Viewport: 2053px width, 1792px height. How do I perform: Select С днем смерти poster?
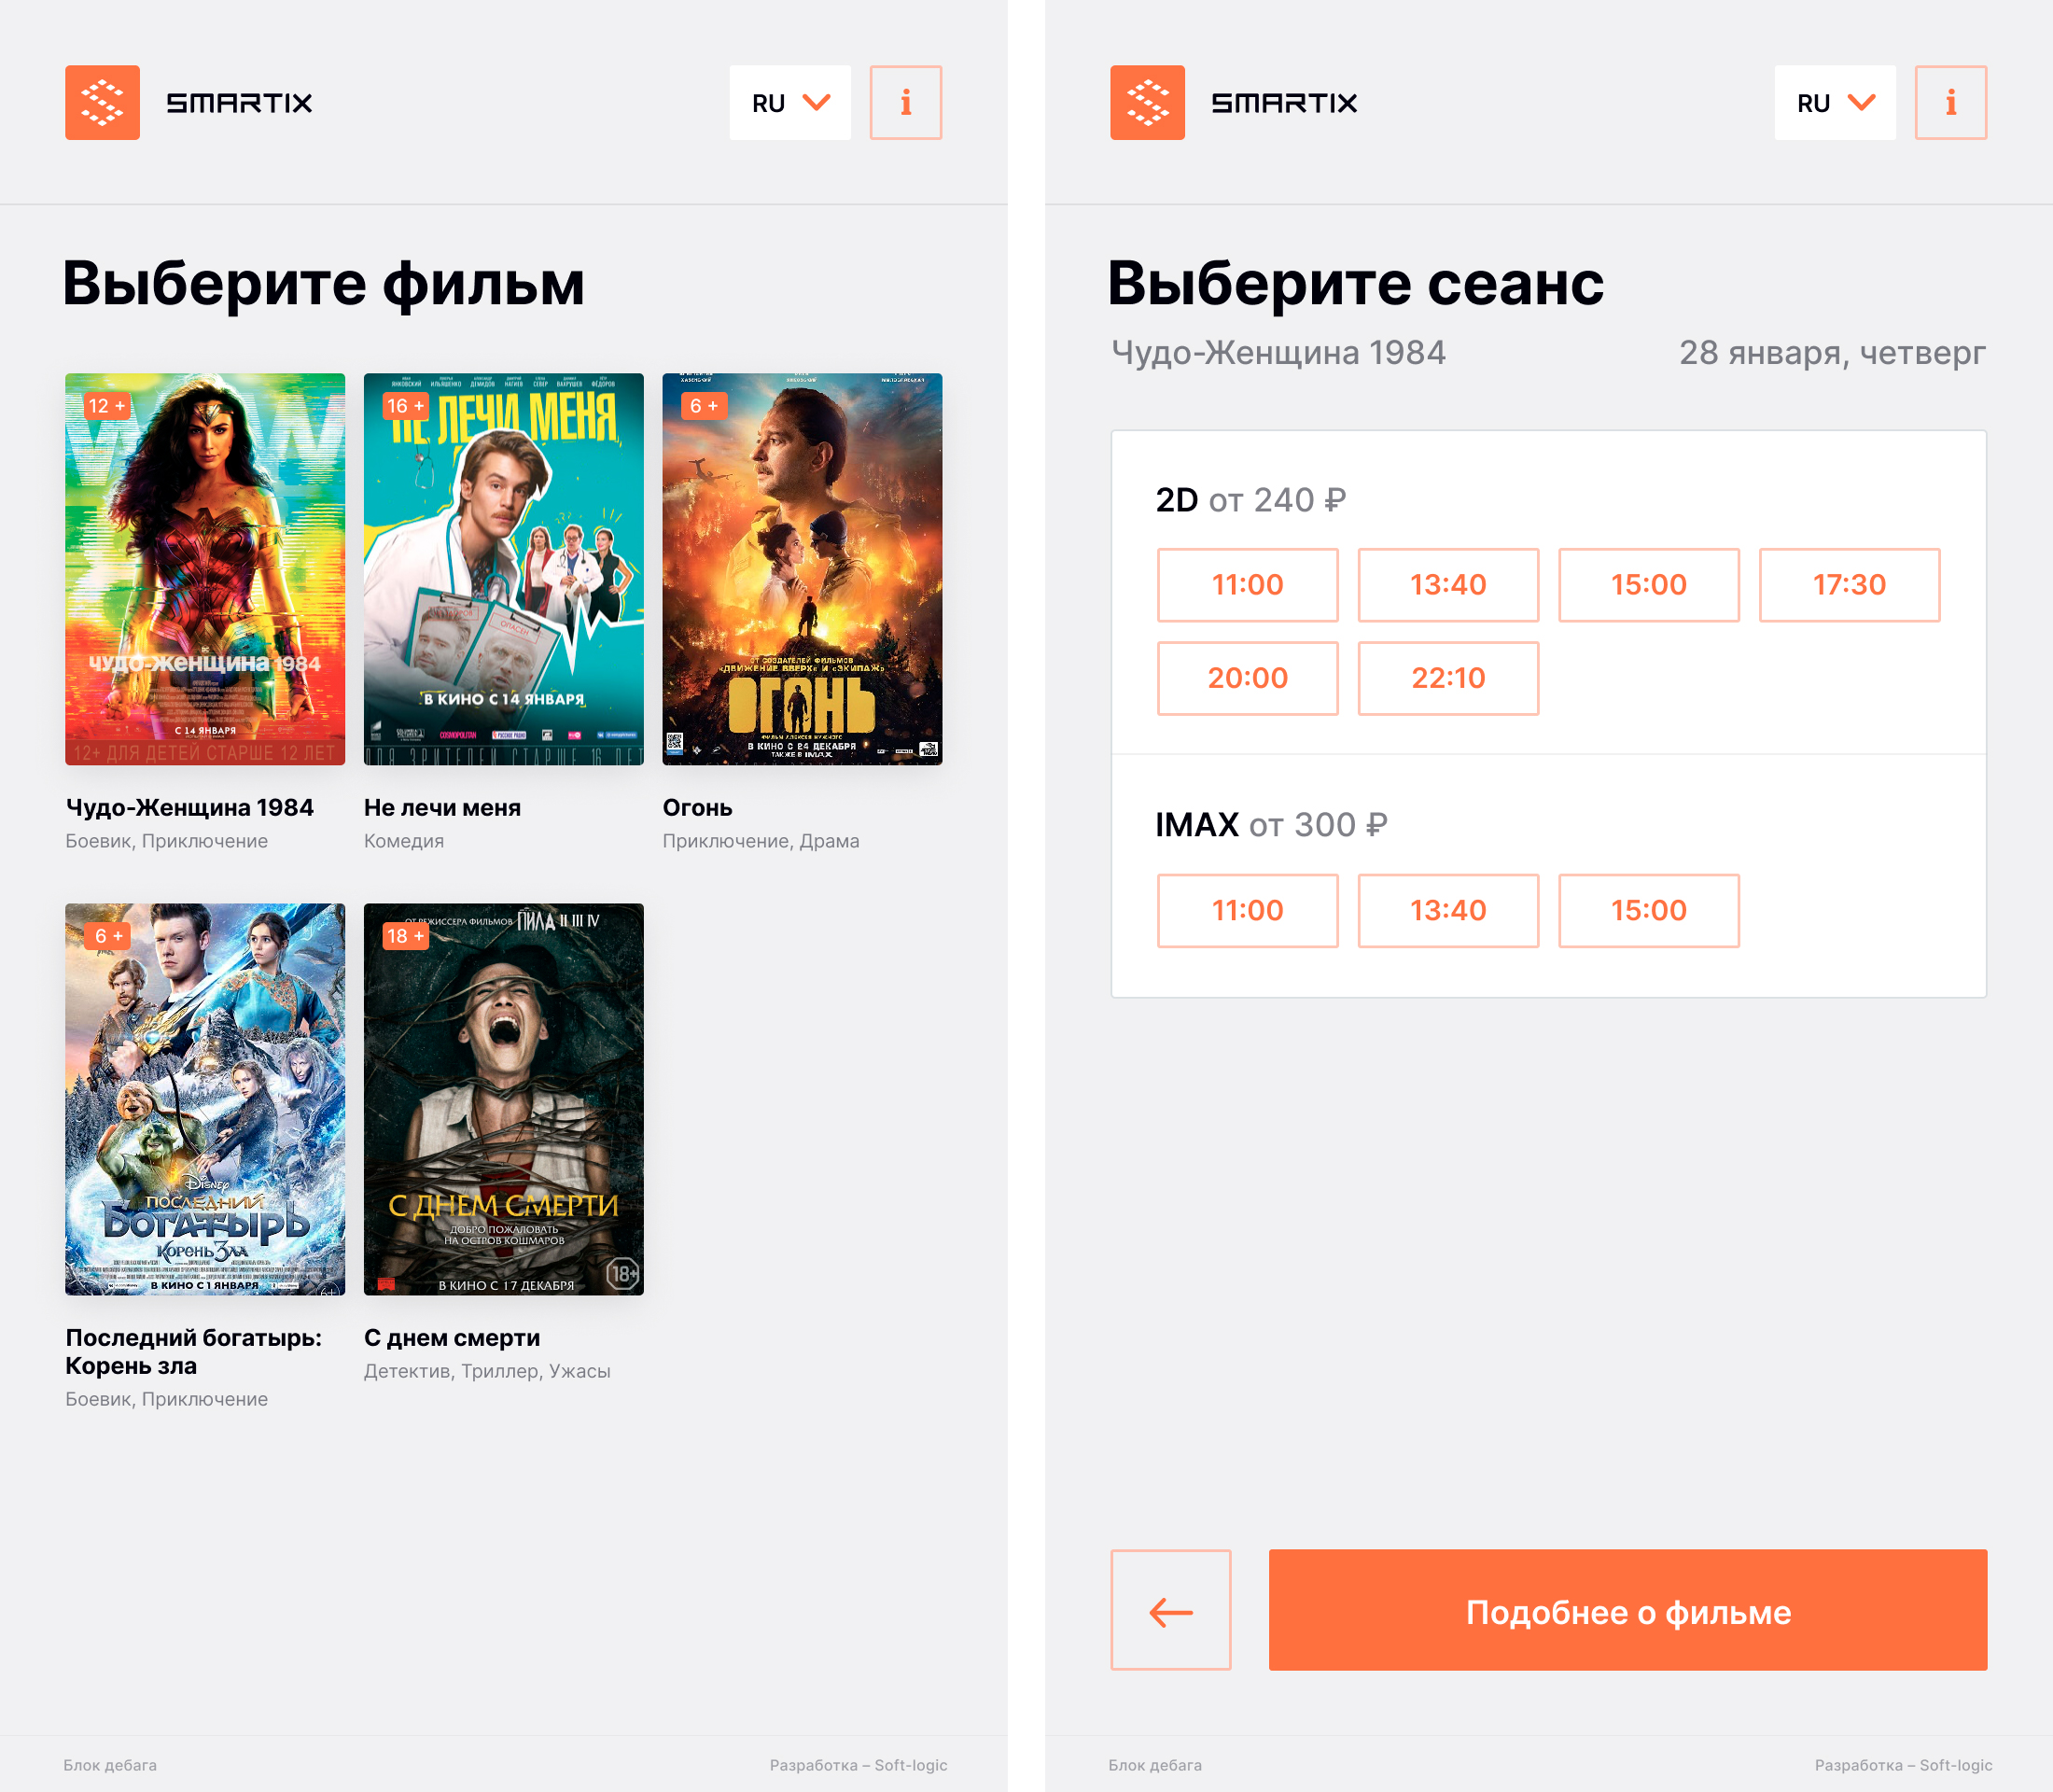tap(504, 1099)
